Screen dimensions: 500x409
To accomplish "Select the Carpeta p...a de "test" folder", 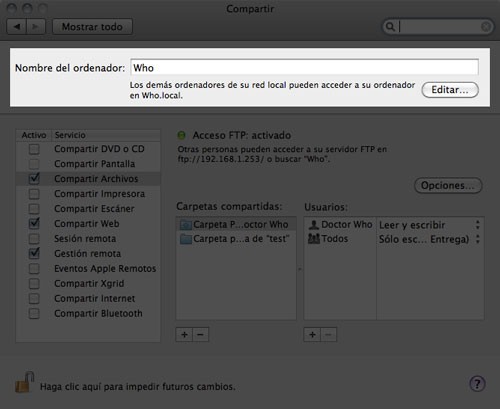I will click(236, 239).
